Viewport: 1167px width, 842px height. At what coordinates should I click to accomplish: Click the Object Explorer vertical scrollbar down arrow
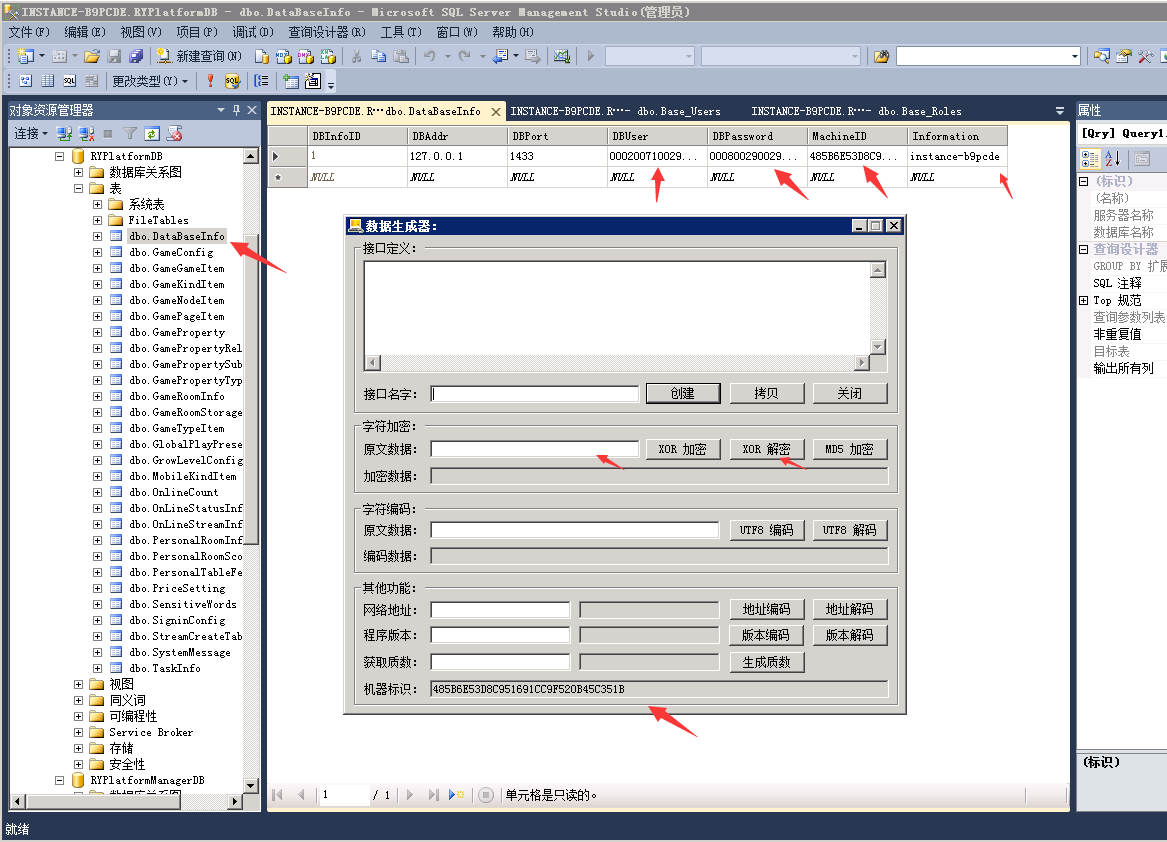tap(250, 785)
